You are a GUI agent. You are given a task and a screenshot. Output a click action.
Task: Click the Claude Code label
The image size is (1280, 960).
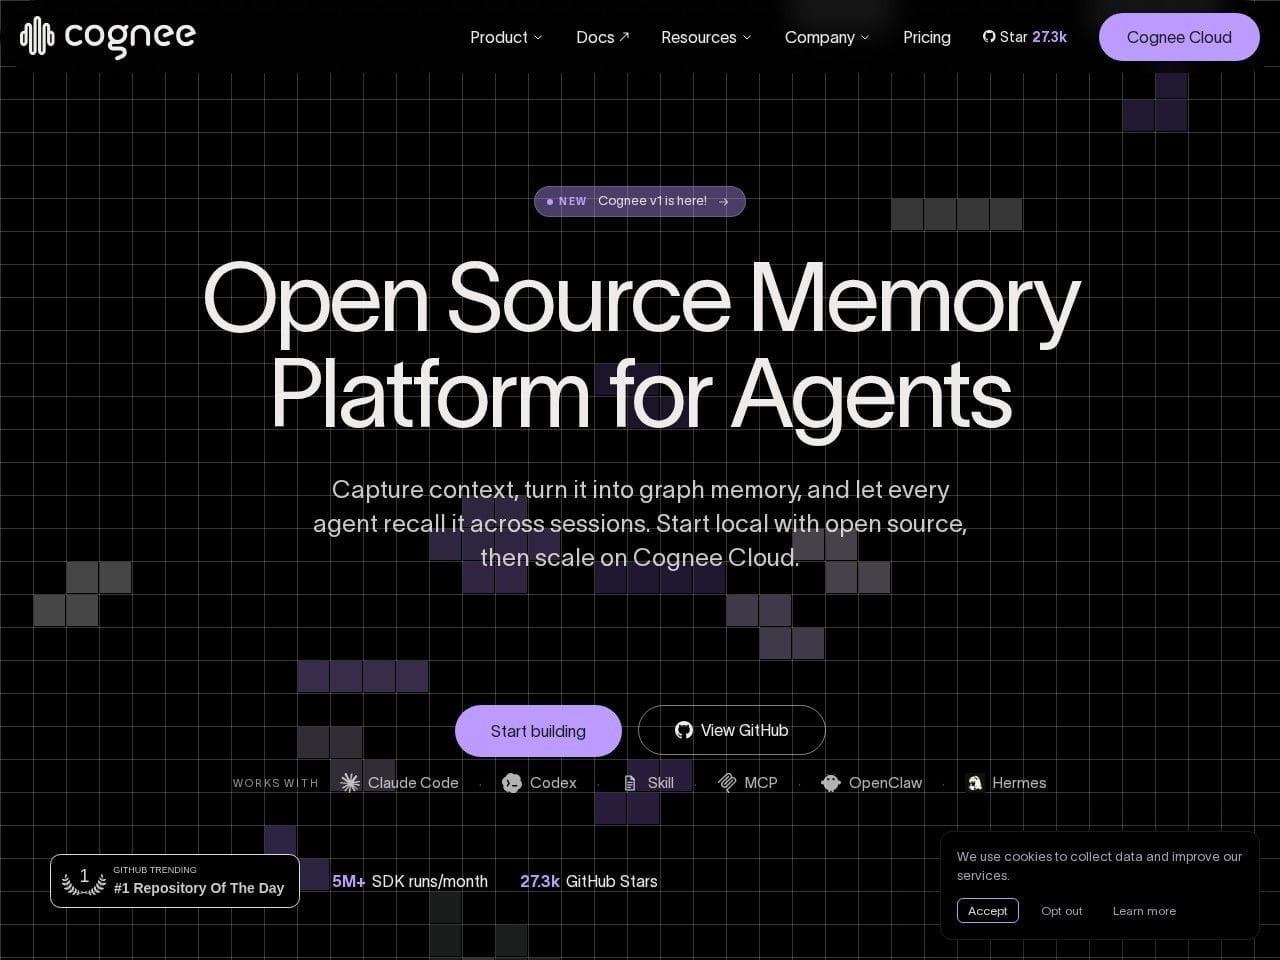(413, 783)
